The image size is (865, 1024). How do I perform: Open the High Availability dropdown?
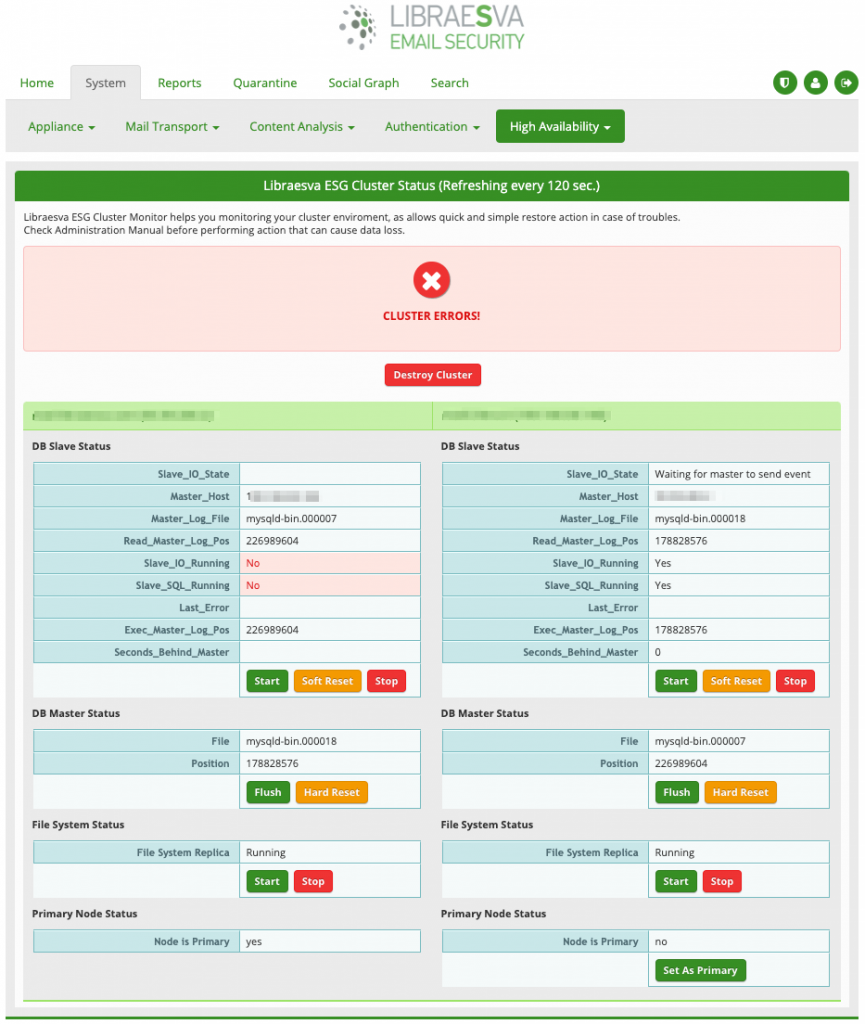(559, 126)
